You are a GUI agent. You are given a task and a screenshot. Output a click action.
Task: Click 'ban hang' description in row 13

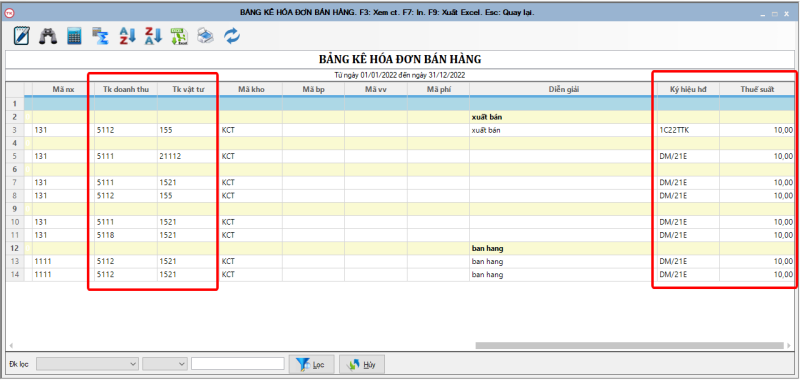click(x=563, y=262)
